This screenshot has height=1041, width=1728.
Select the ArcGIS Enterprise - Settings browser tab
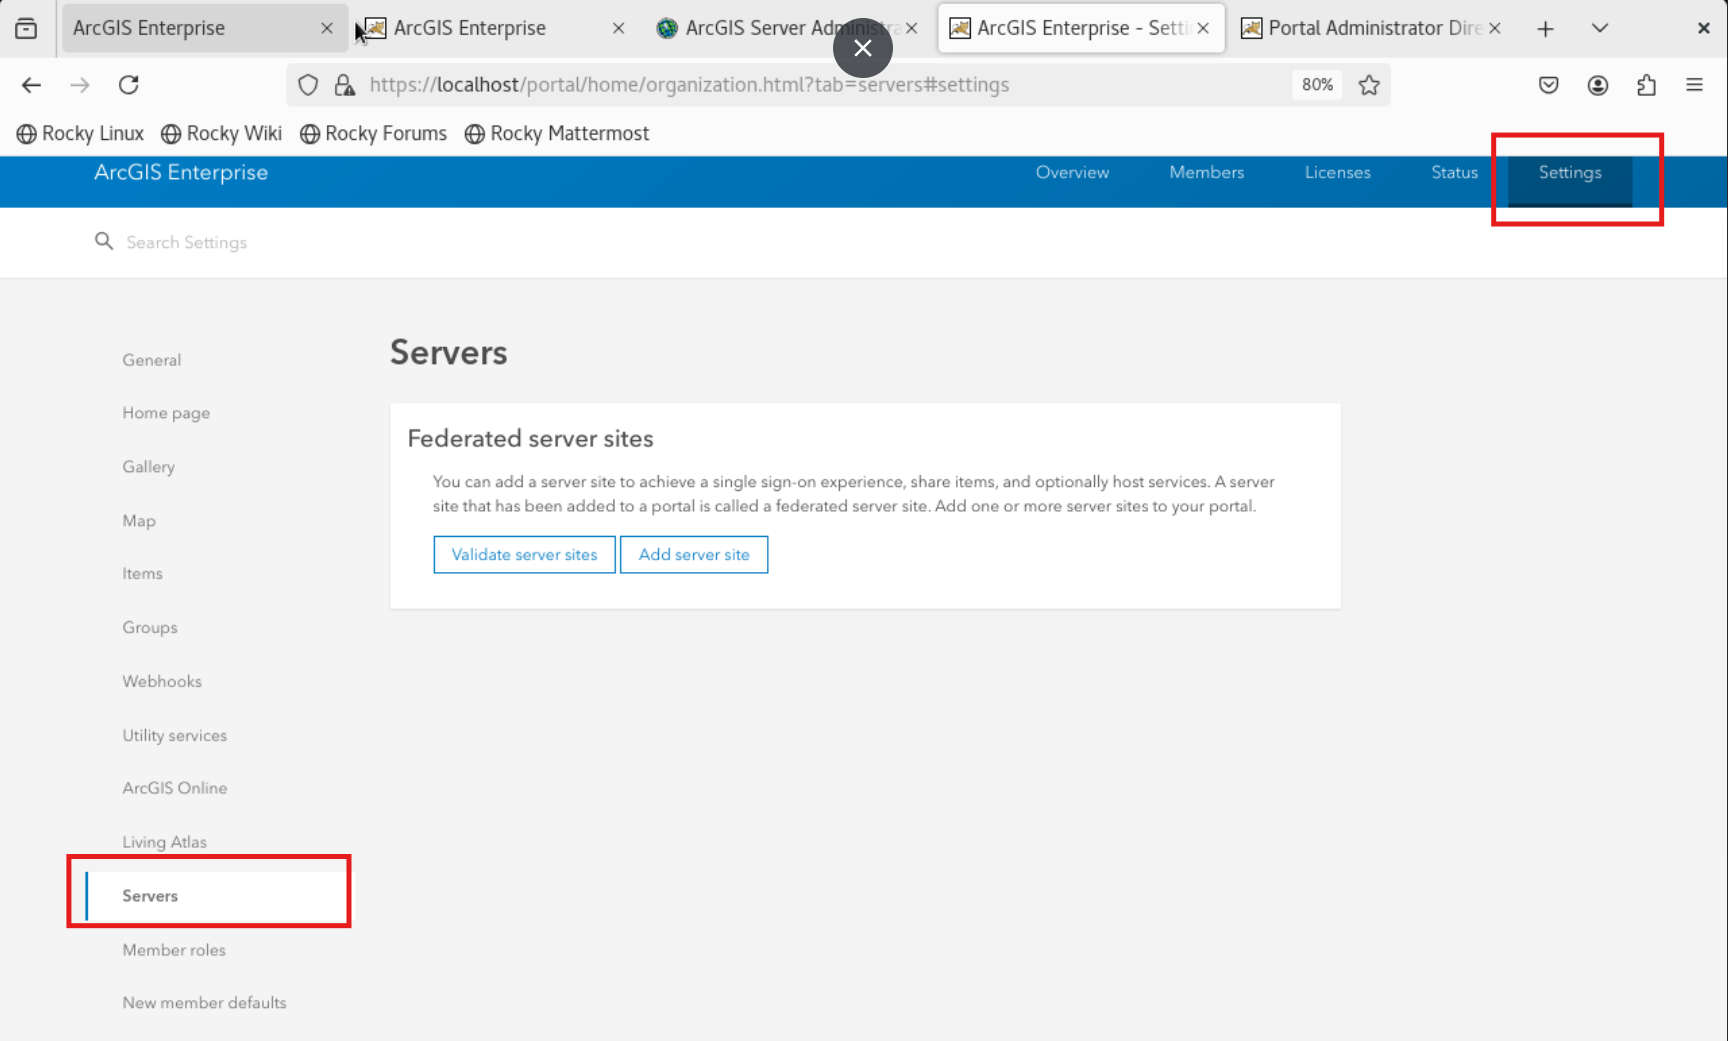(x=1080, y=28)
